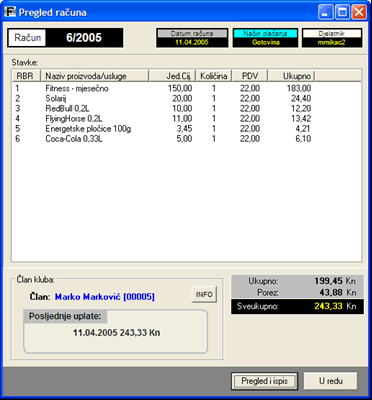Screen dimensions: 372x400
Task: Click the PDV column header
Action: coord(250,76)
